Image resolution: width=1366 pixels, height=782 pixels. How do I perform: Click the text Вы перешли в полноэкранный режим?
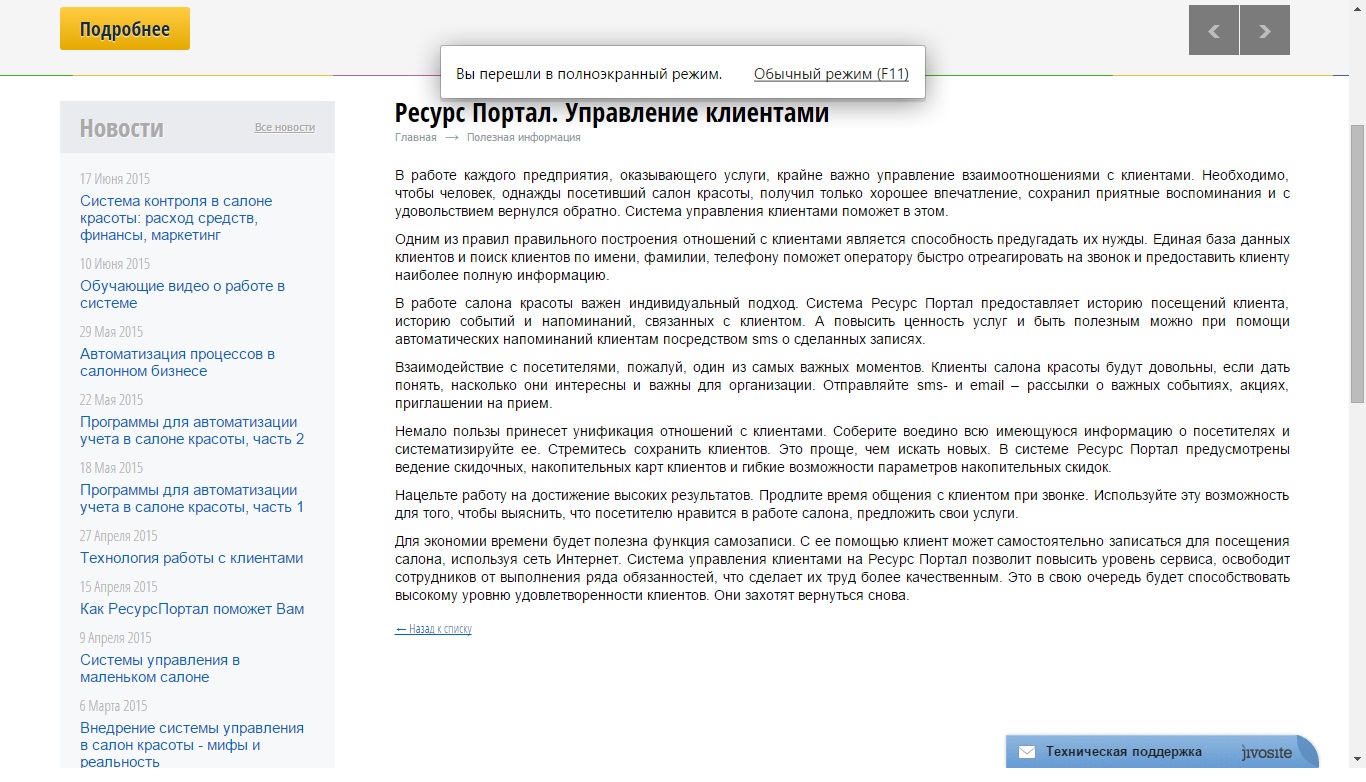[x=589, y=74]
